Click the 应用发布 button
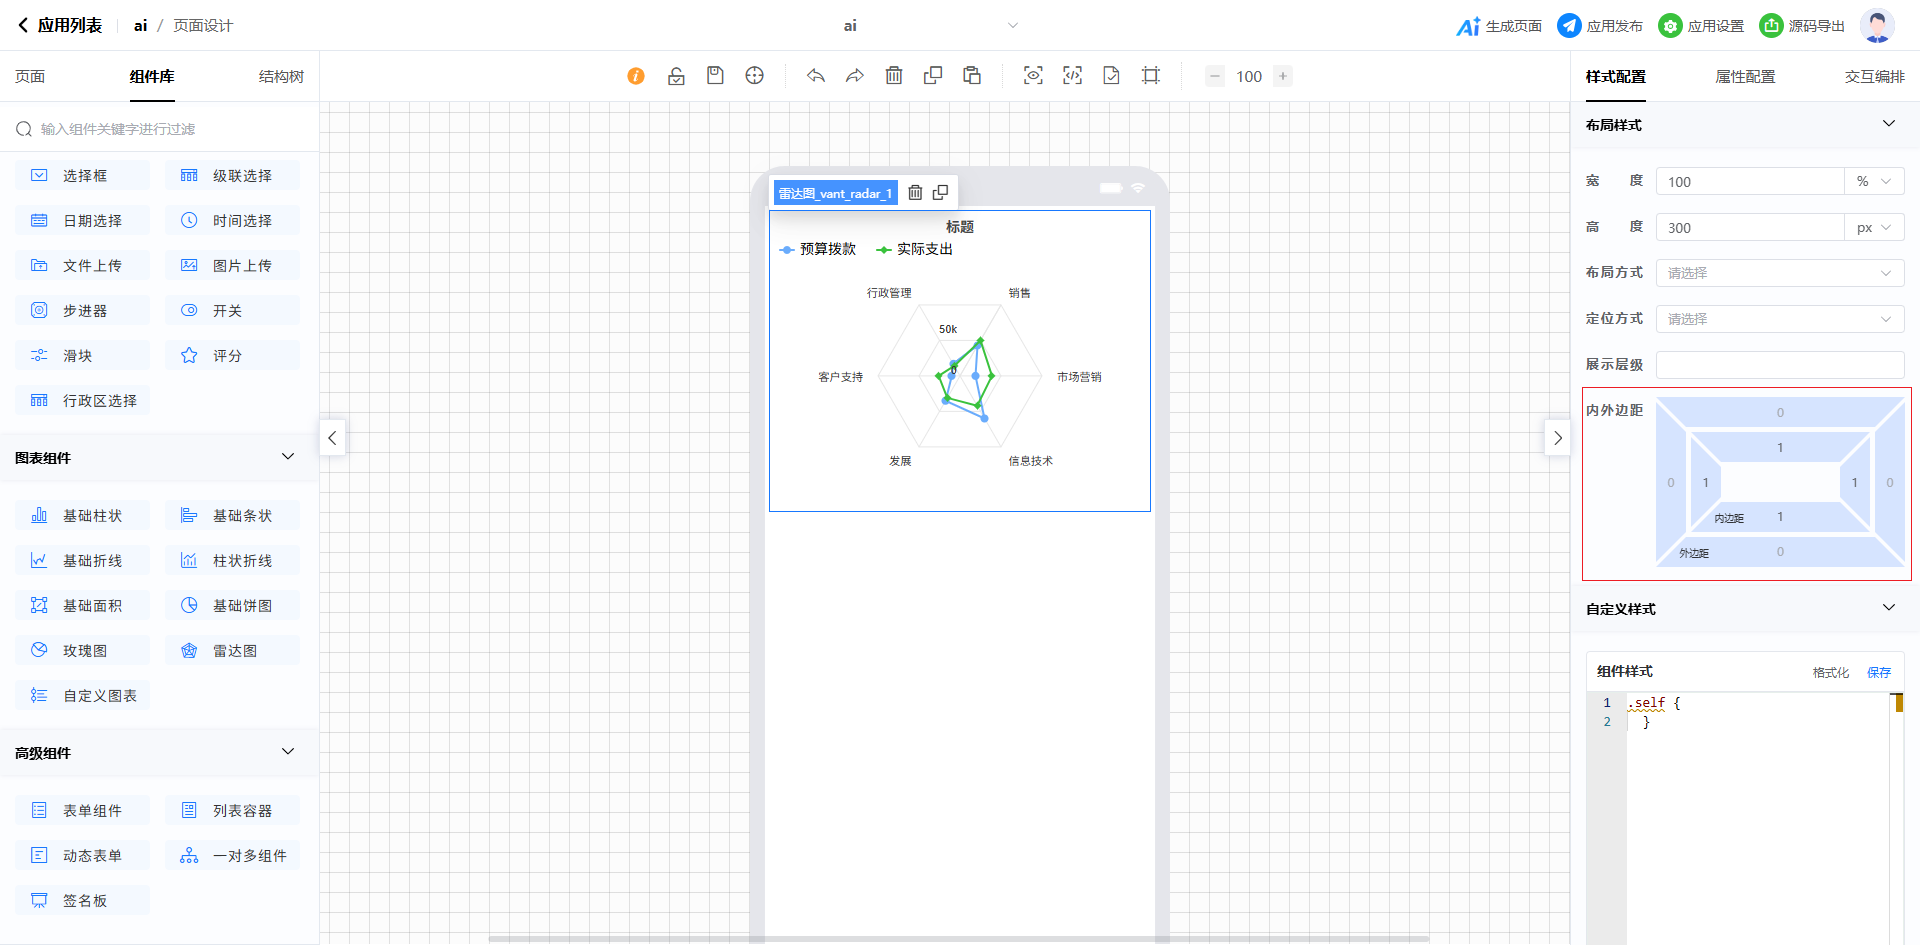Image resolution: width=1920 pixels, height=945 pixels. tap(1600, 26)
